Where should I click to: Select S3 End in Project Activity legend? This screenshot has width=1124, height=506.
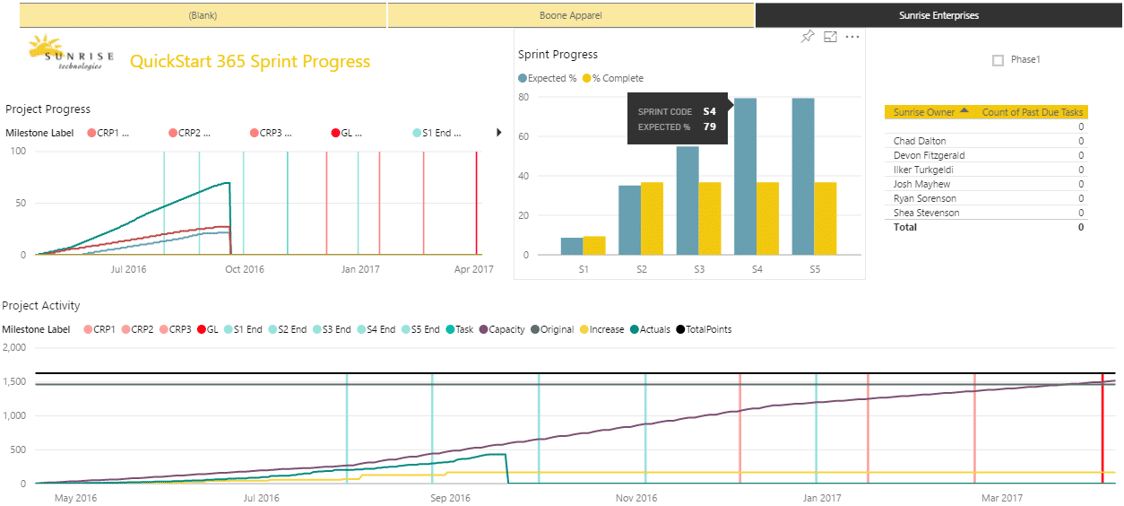coord(330,330)
